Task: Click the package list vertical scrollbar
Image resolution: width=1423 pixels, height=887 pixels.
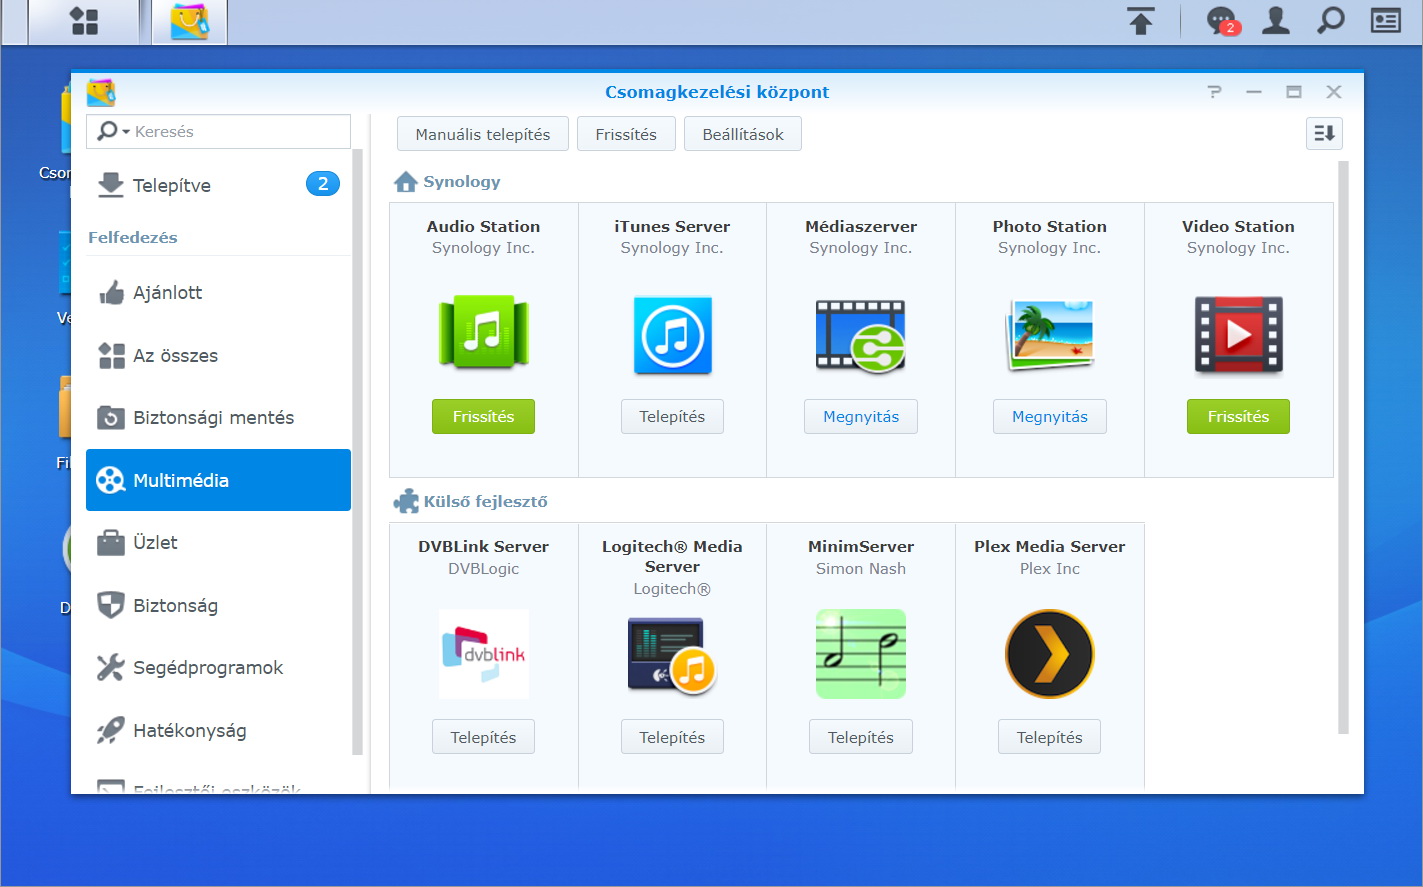Action: click(x=1343, y=448)
